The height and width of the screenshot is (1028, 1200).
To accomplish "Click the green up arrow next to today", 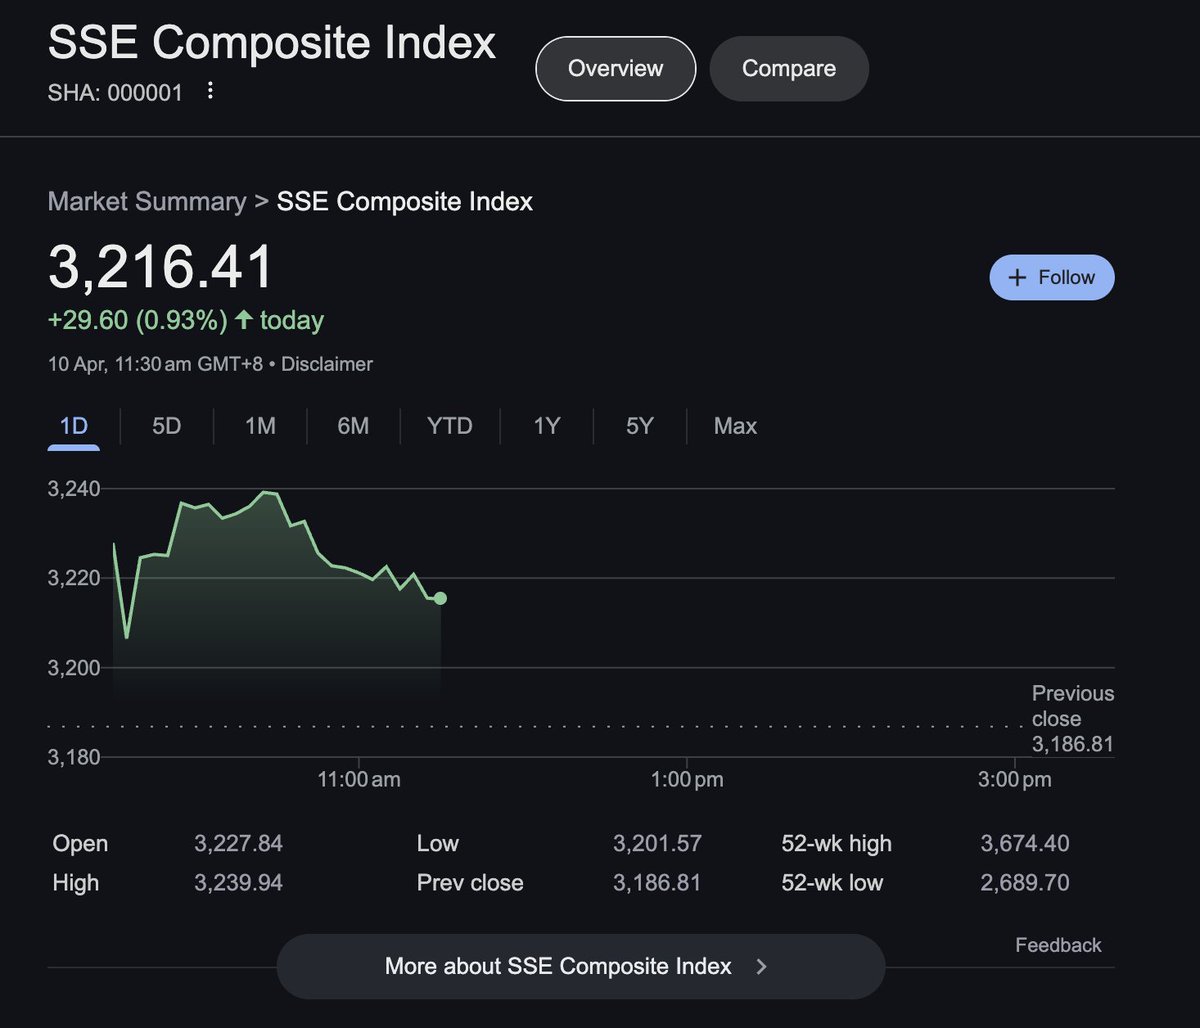I will (243, 320).
